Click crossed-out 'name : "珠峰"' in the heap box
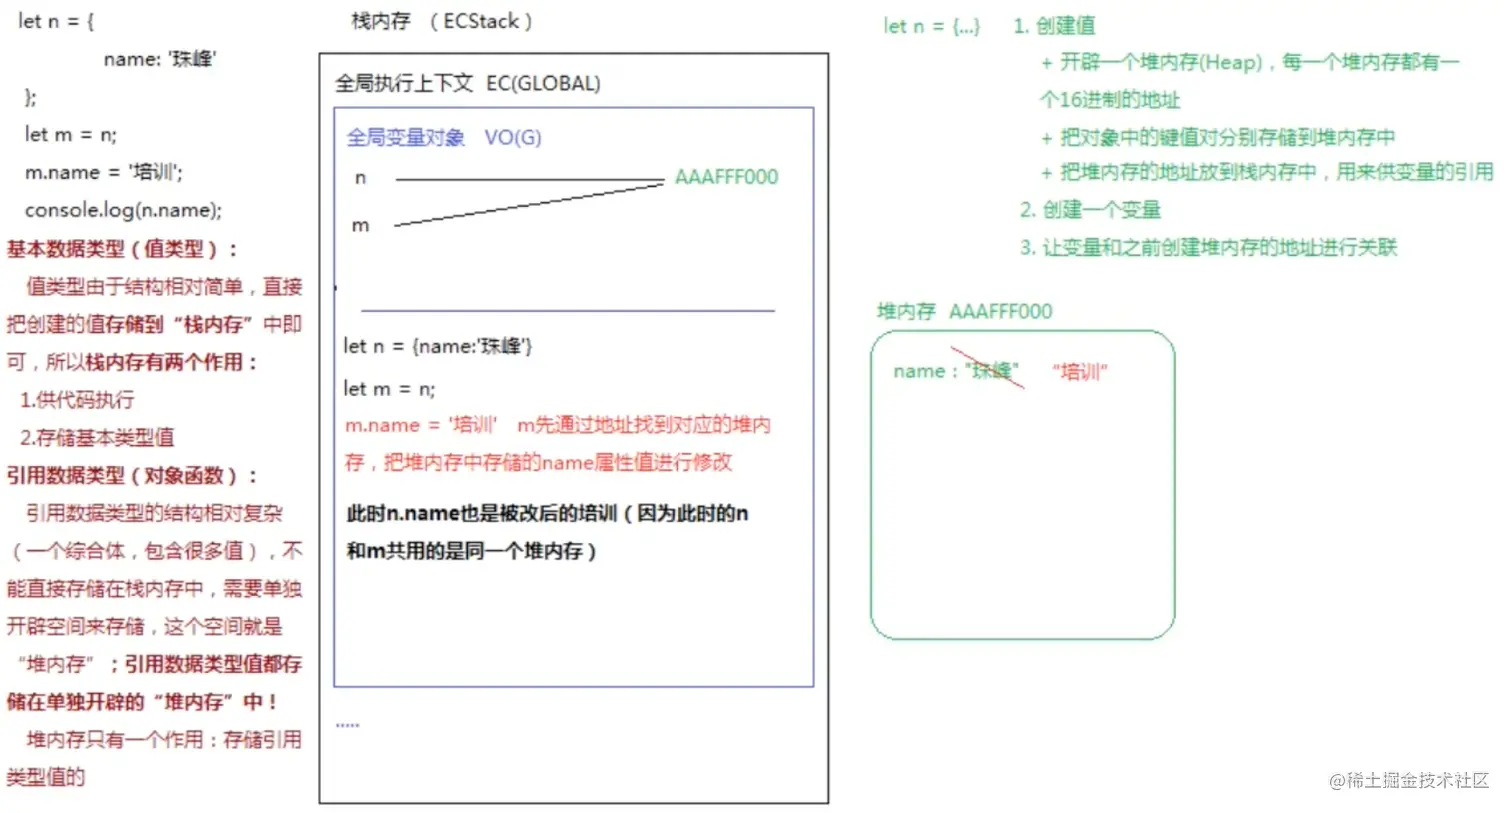This screenshot has height=813, width=1512. 956,371
